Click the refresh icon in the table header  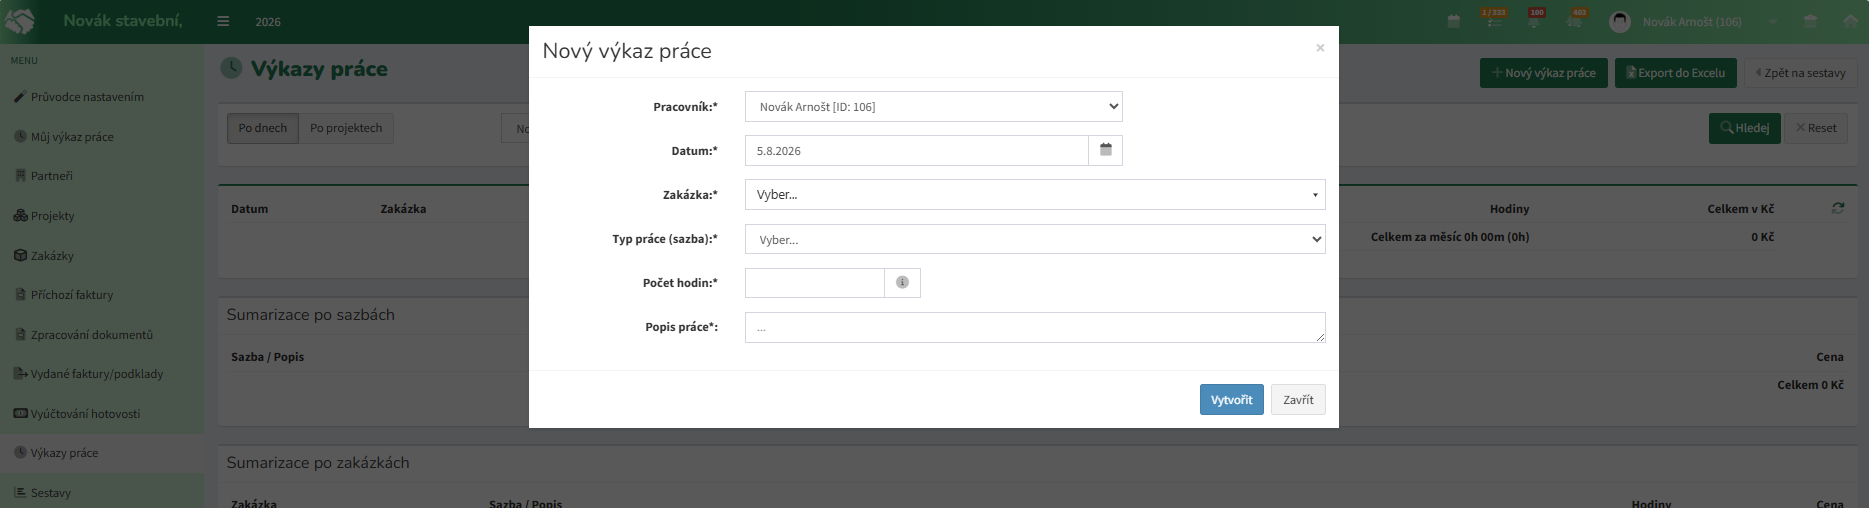(x=1838, y=208)
